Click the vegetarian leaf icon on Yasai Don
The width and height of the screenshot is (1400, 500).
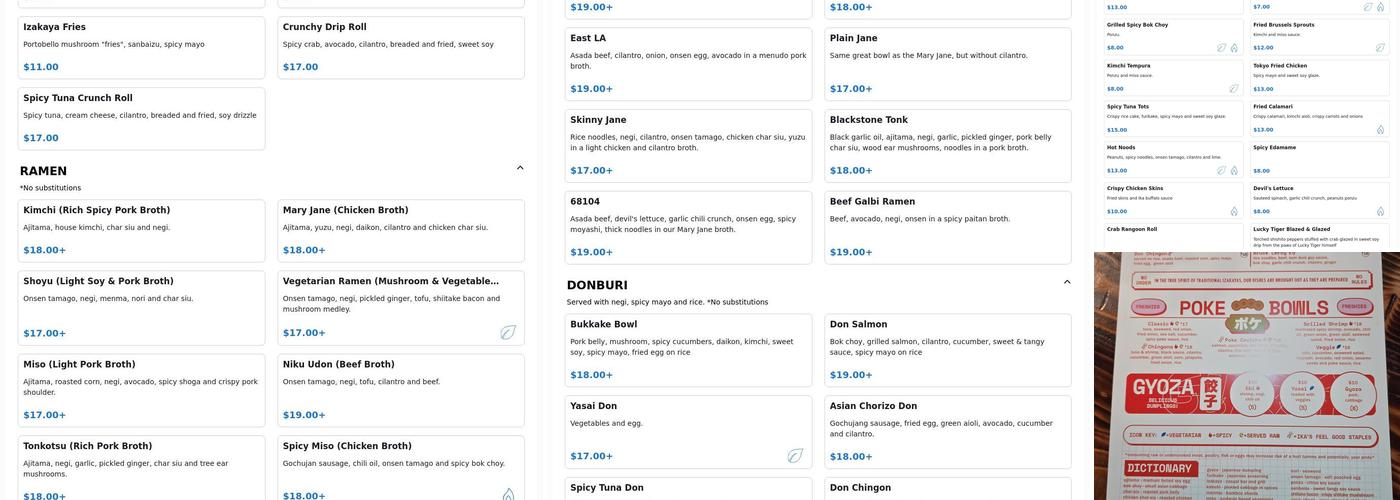(795, 456)
